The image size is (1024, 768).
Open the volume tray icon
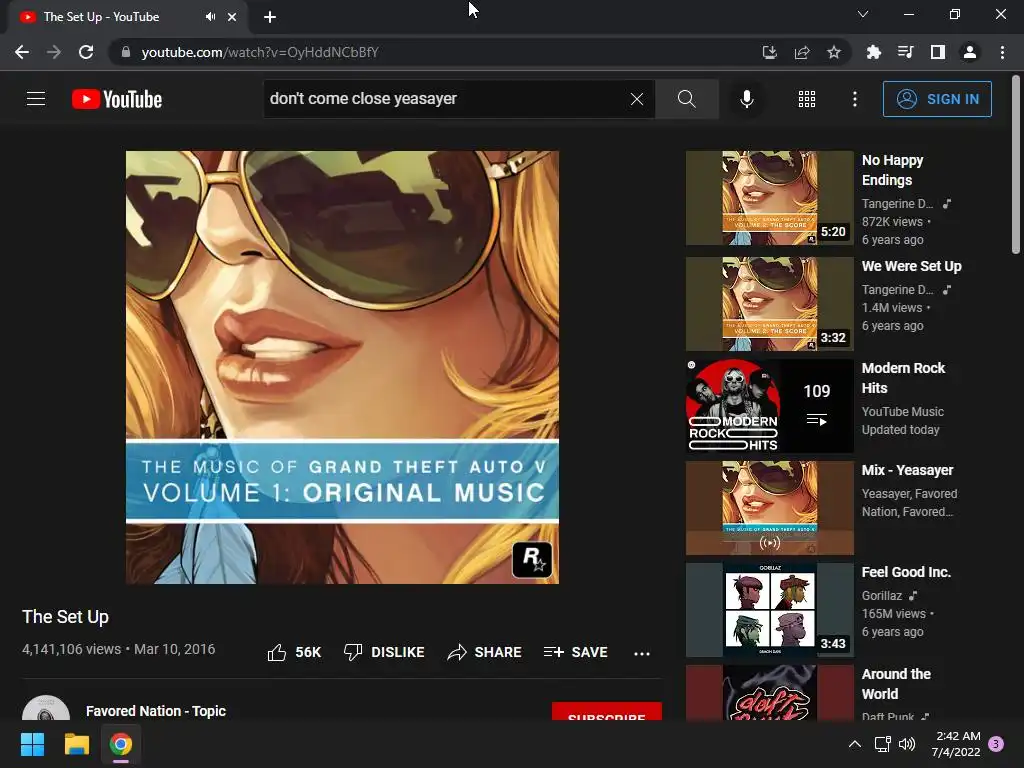907,744
